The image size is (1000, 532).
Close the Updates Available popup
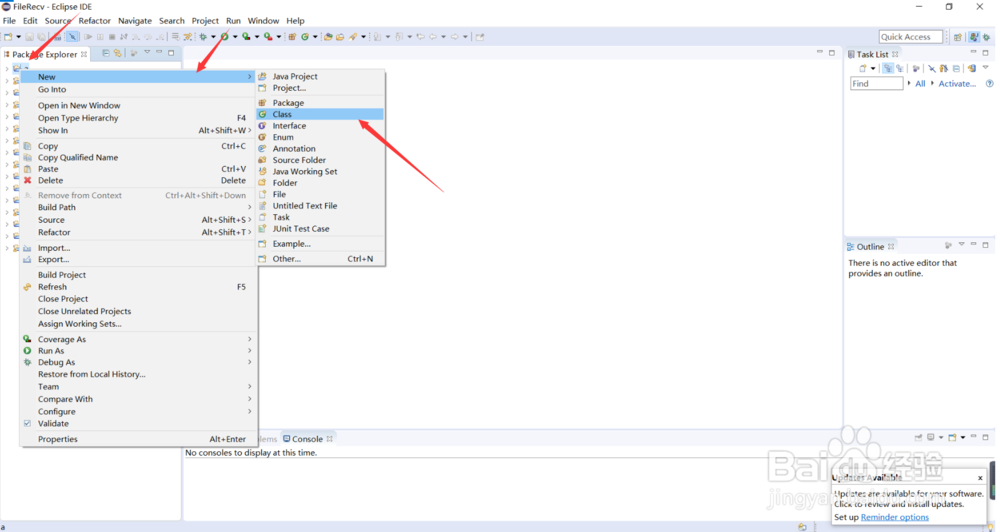980,478
